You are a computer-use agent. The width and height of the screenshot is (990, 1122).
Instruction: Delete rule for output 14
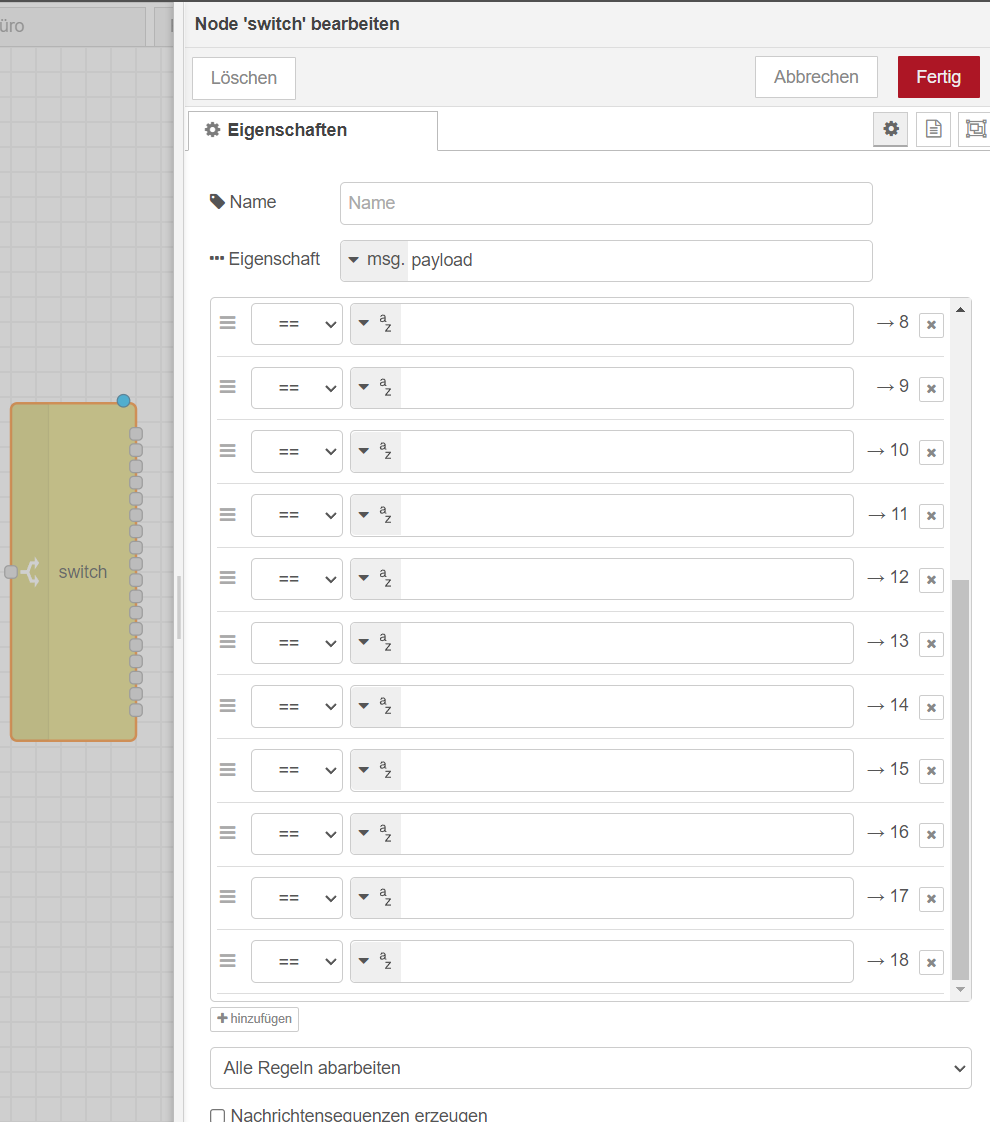[931, 707]
